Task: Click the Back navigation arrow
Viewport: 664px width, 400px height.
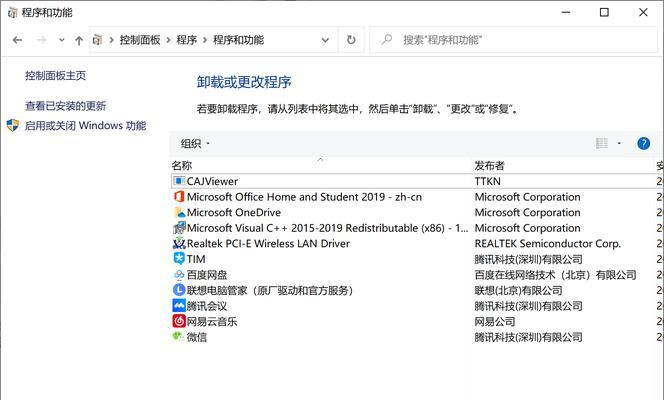Action: pos(17,40)
